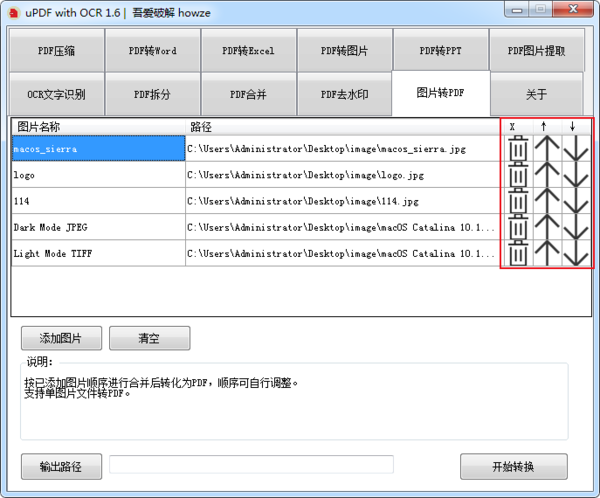
Task: Click the down-arrow column header
Action: pyautogui.click(x=576, y=127)
